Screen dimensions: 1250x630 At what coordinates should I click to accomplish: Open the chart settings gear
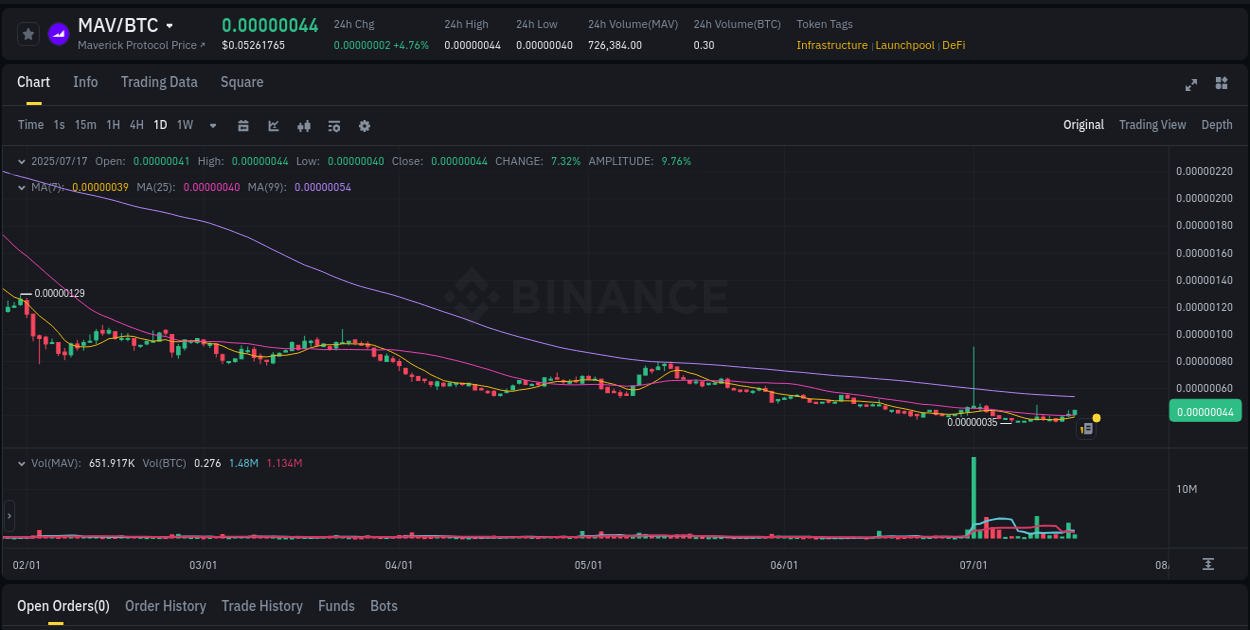[x=364, y=125]
